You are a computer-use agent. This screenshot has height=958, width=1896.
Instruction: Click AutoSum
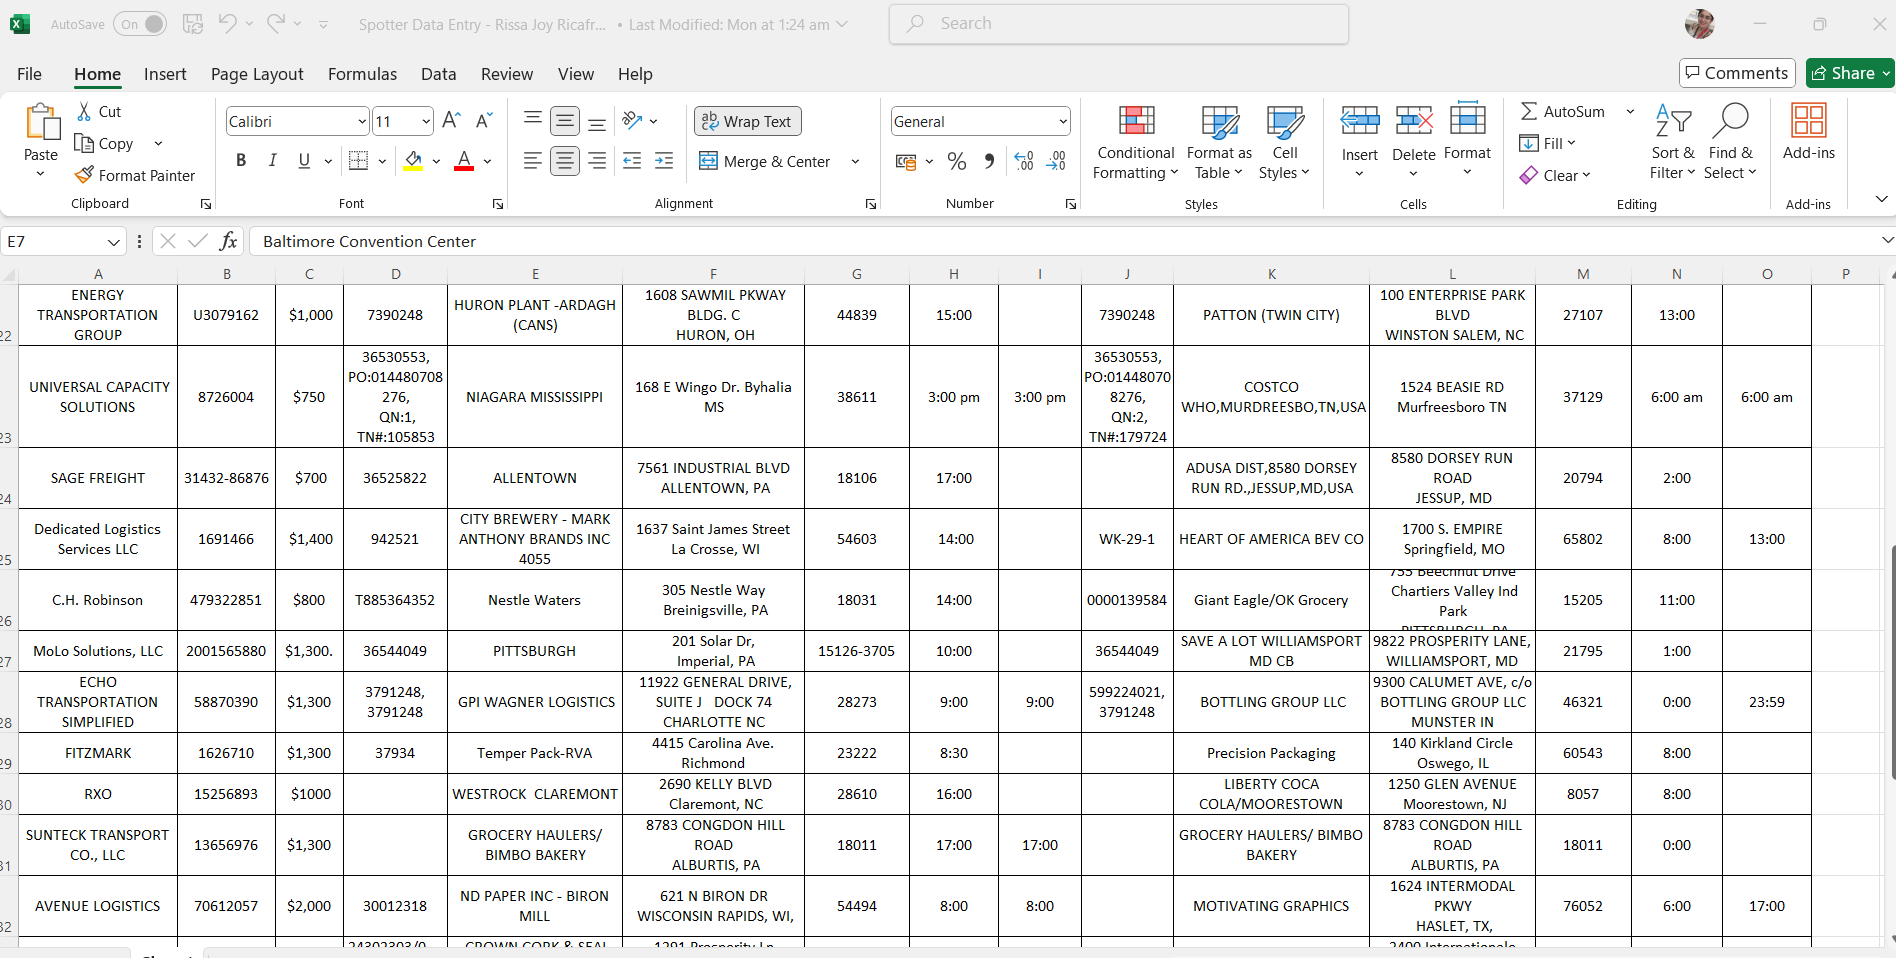(x=1563, y=111)
